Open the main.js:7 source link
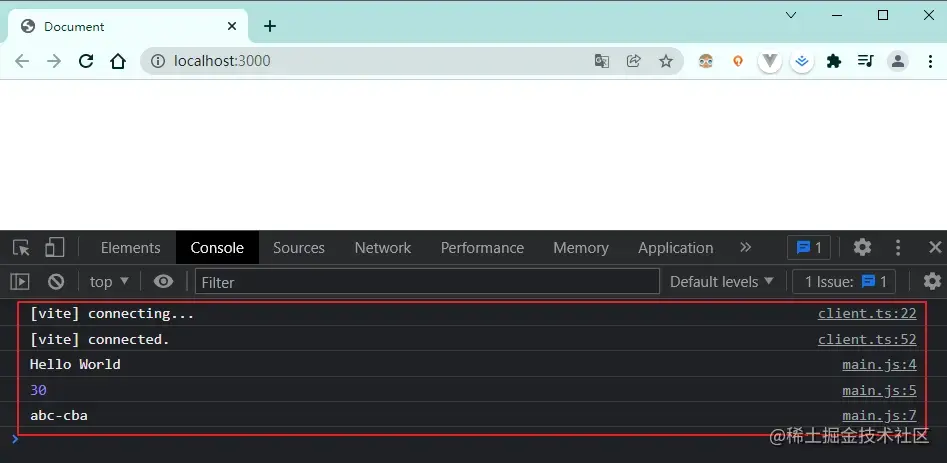The width and height of the screenshot is (947, 463). point(879,415)
